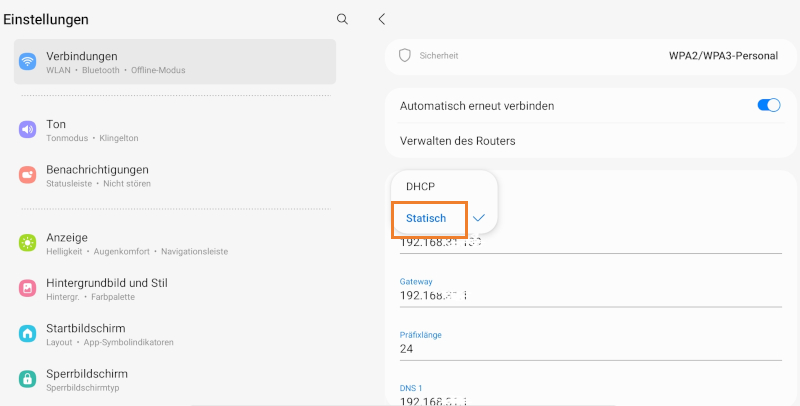Click the Statusleiste Nicht stören subtitle
This screenshot has width=800, height=406.
[x=98, y=184]
